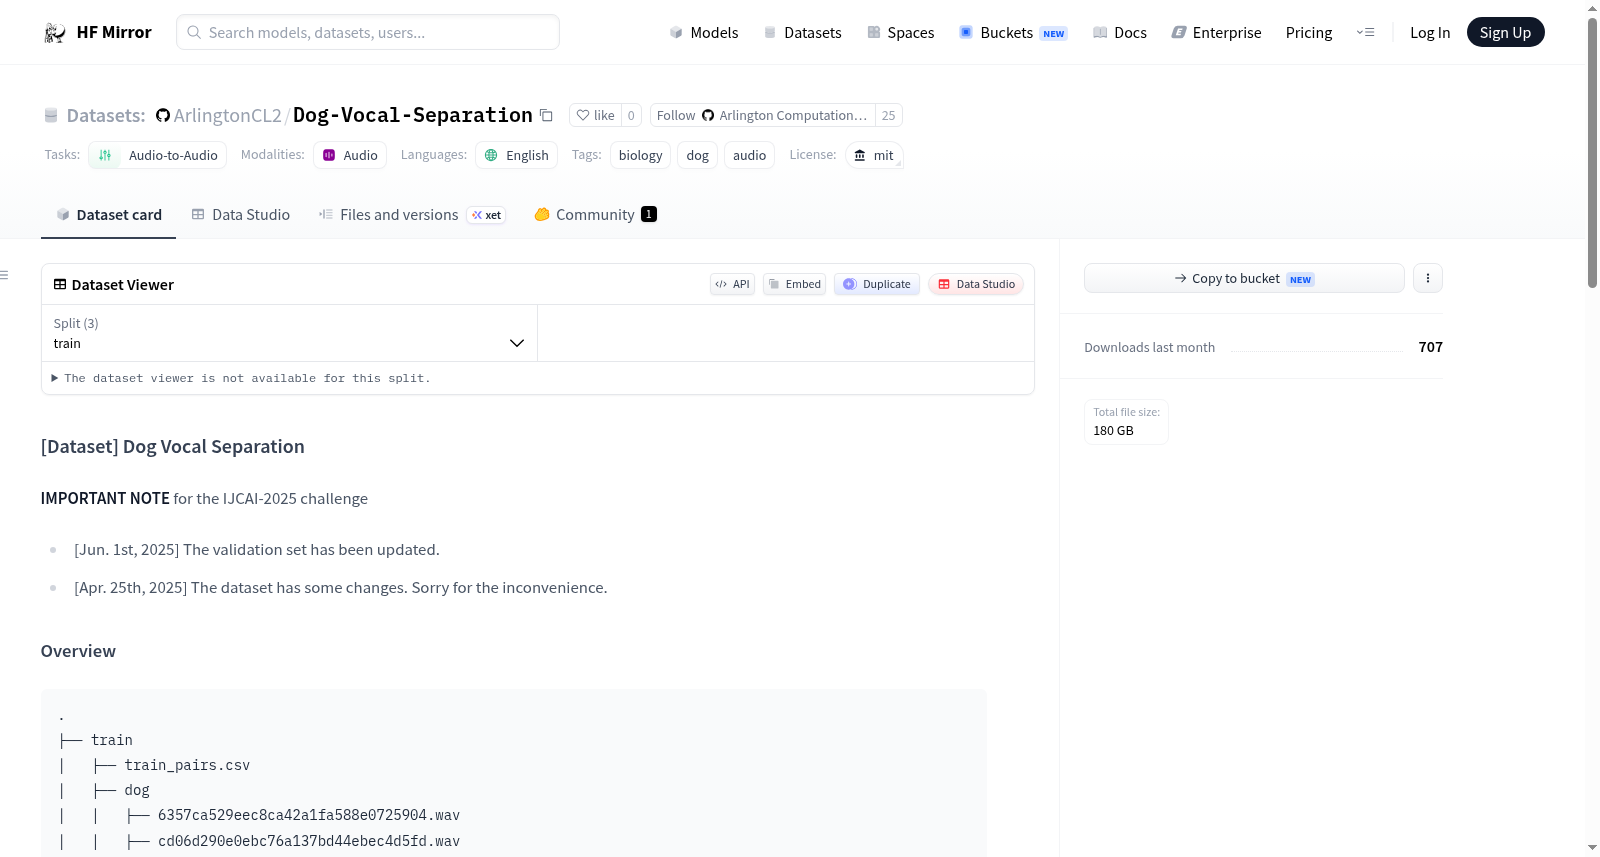
Task: Like the dataset with the heart button
Action: coord(595,115)
